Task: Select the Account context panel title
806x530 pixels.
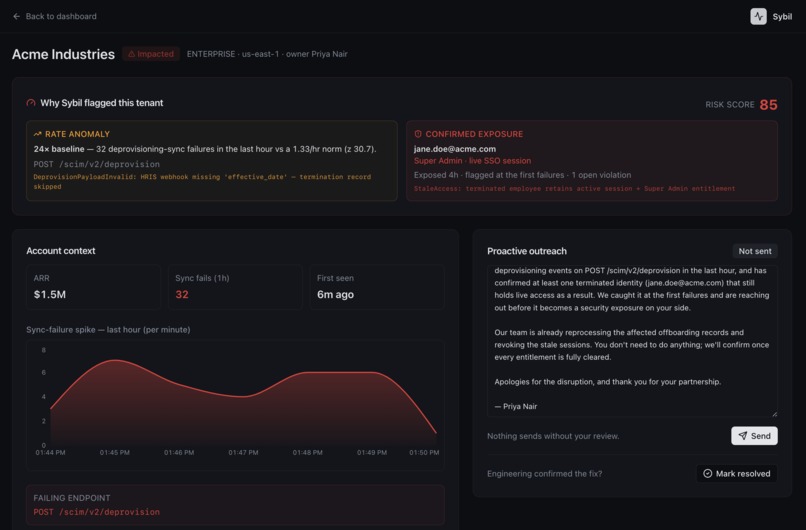Action: click(61, 251)
